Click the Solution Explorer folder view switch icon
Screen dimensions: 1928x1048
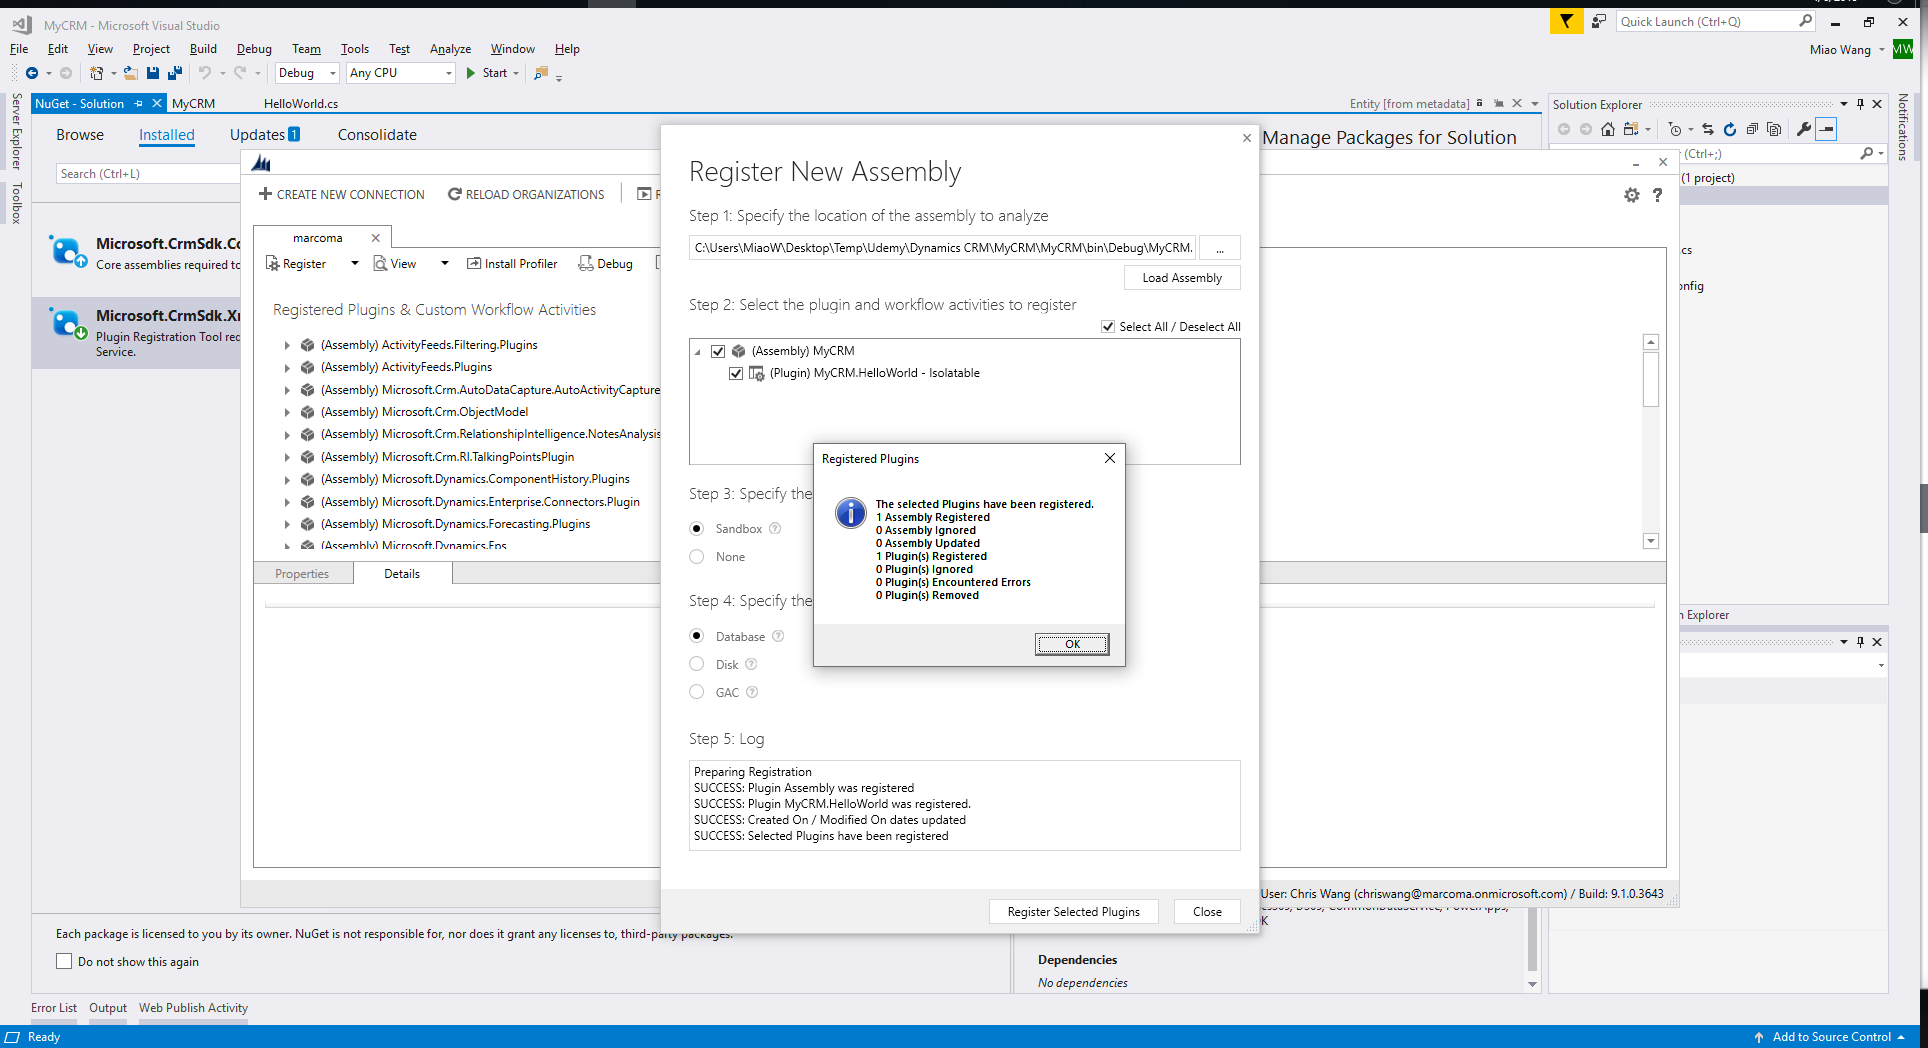pyautogui.click(x=1631, y=129)
